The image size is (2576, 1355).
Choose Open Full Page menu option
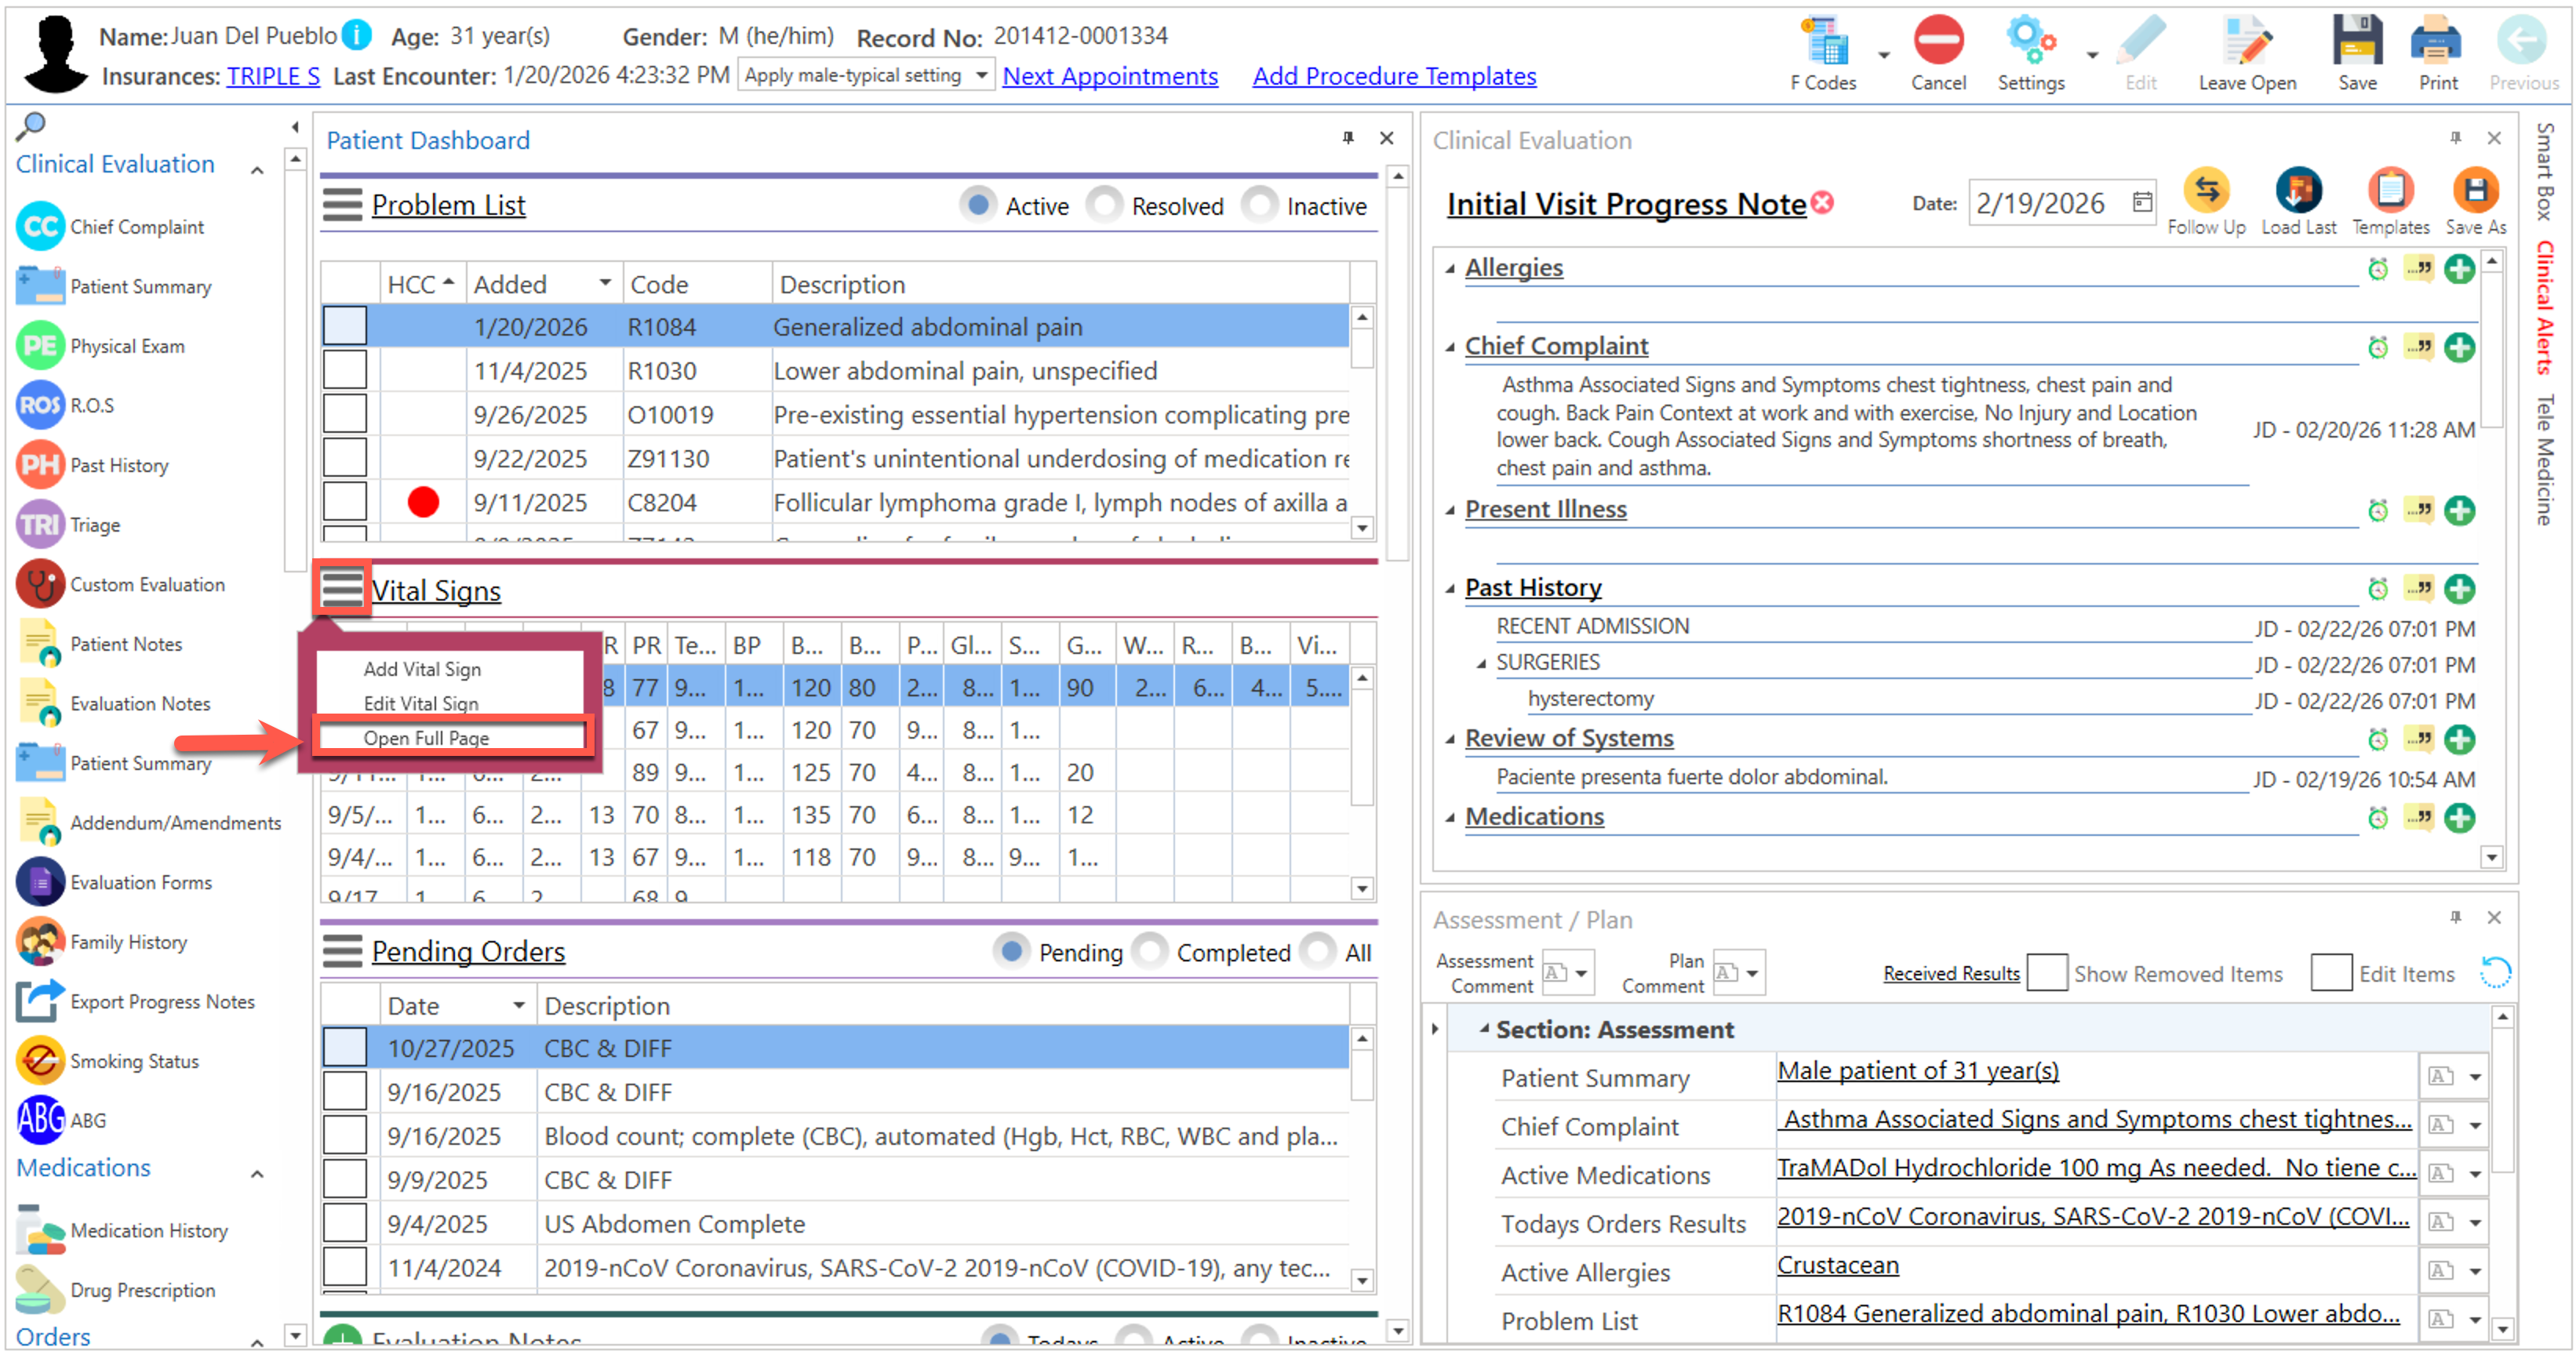tap(426, 738)
